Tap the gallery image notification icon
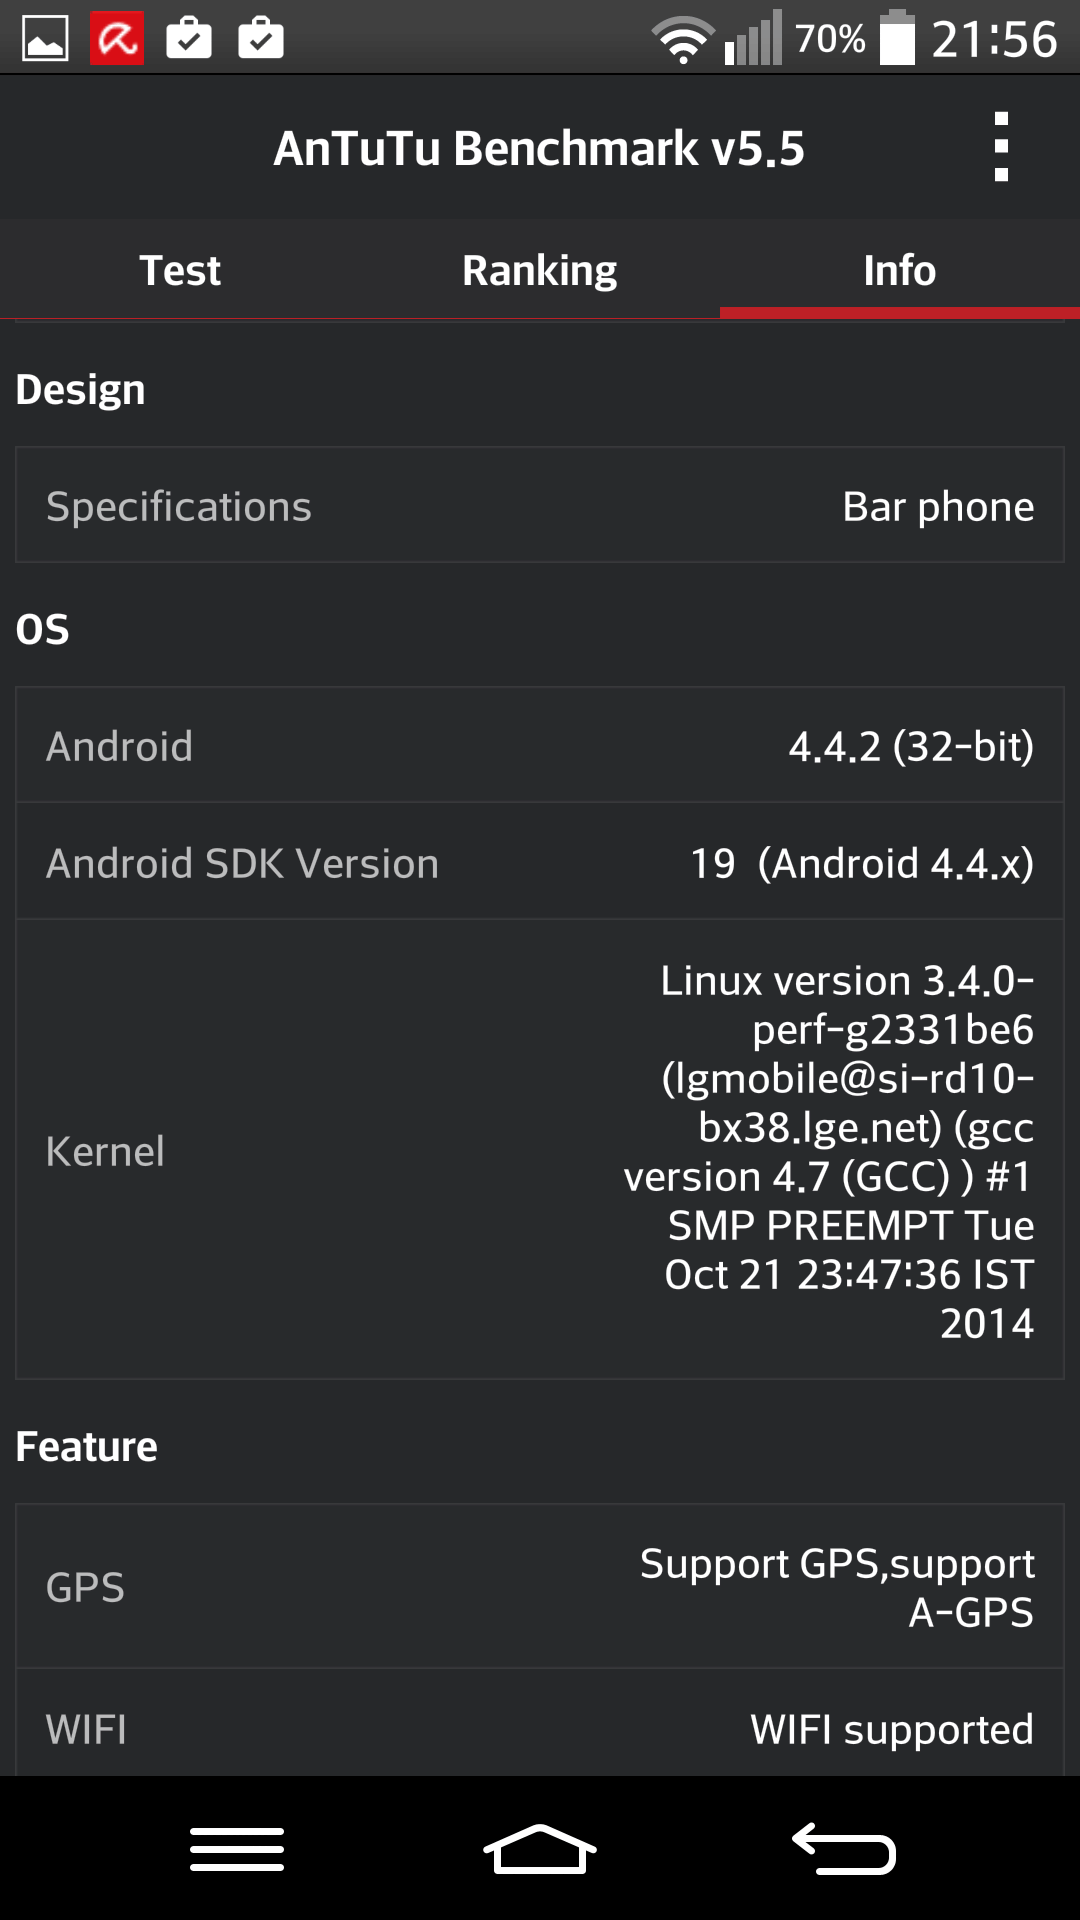The width and height of the screenshot is (1080, 1920). point(45,39)
